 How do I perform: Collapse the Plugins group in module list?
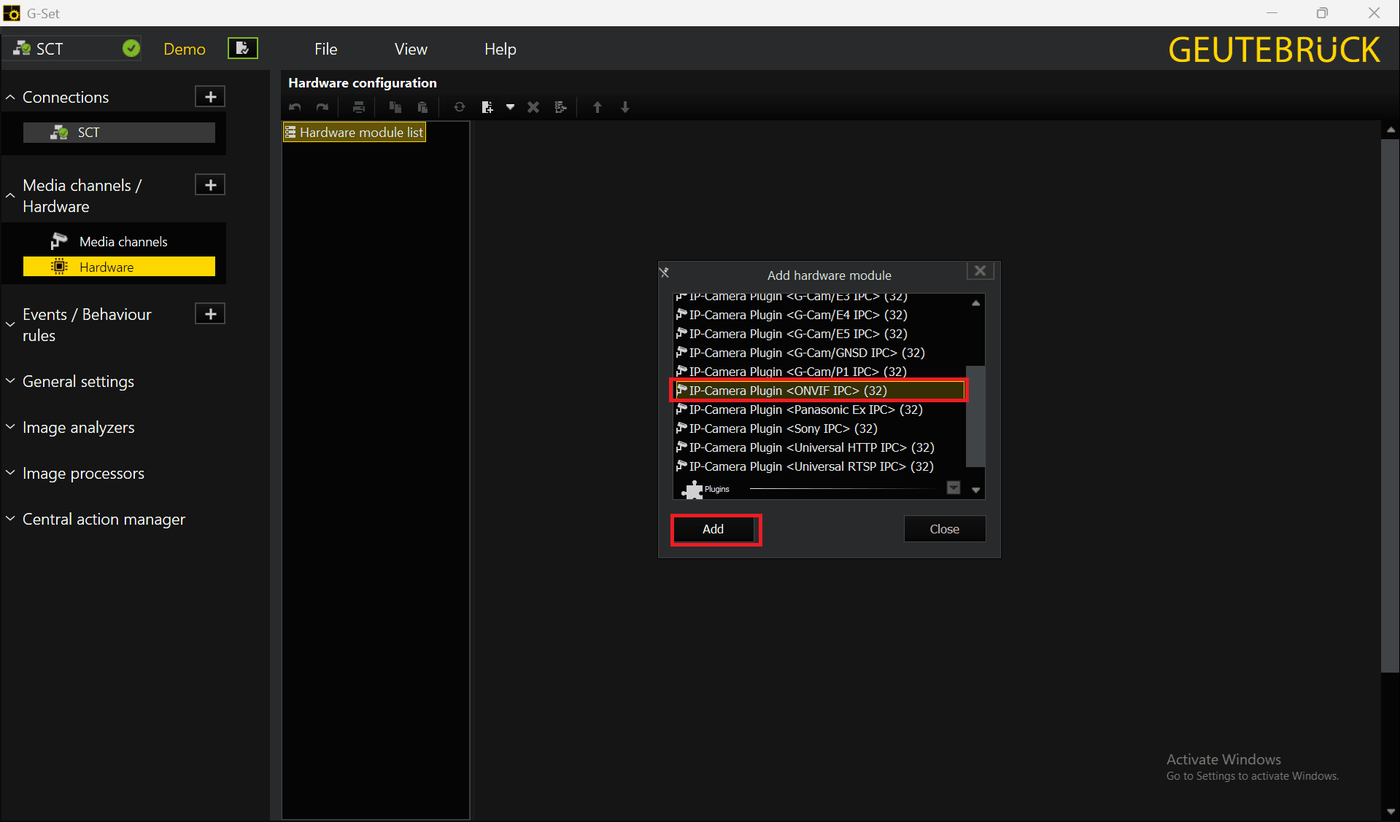(953, 488)
